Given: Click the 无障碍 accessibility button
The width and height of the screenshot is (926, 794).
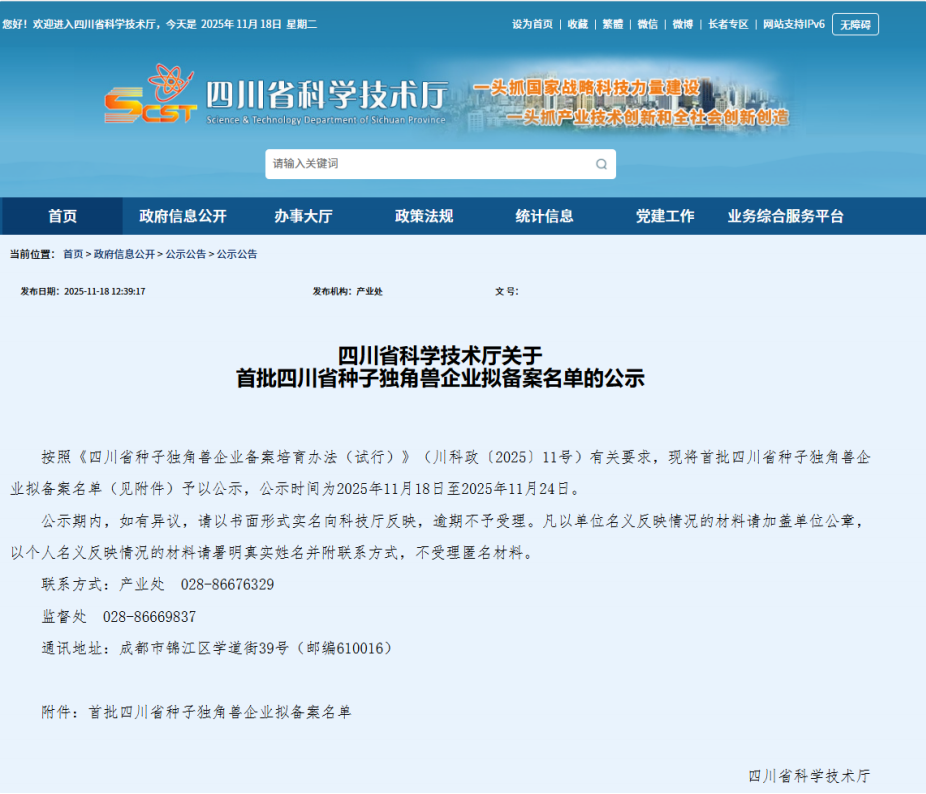Looking at the screenshot, I should click(x=855, y=24).
